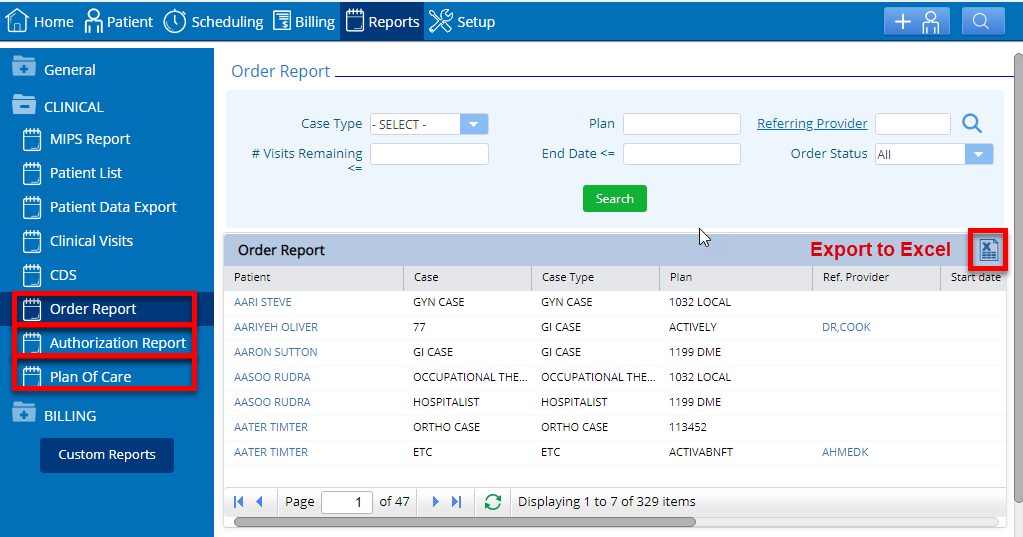Open patient AARON SUTTON

[x=276, y=352]
